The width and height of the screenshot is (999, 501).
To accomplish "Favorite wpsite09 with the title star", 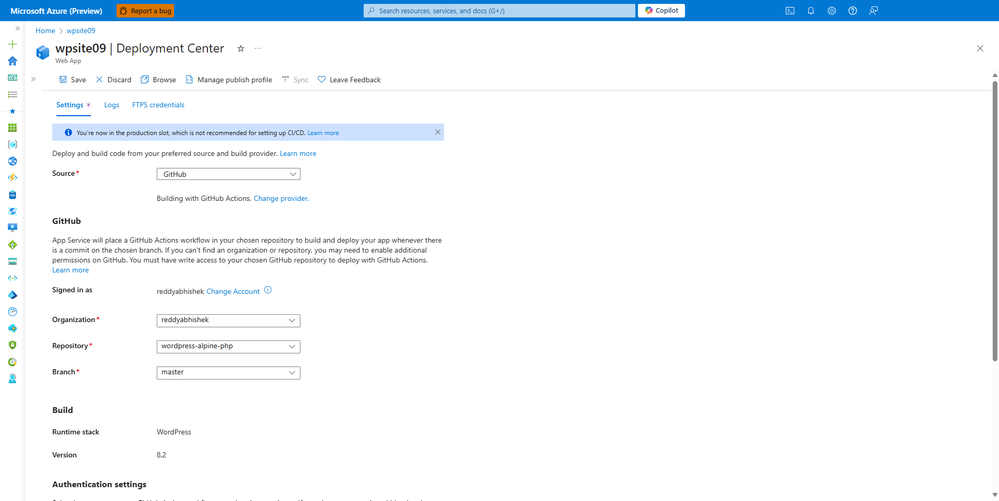I will click(x=241, y=48).
